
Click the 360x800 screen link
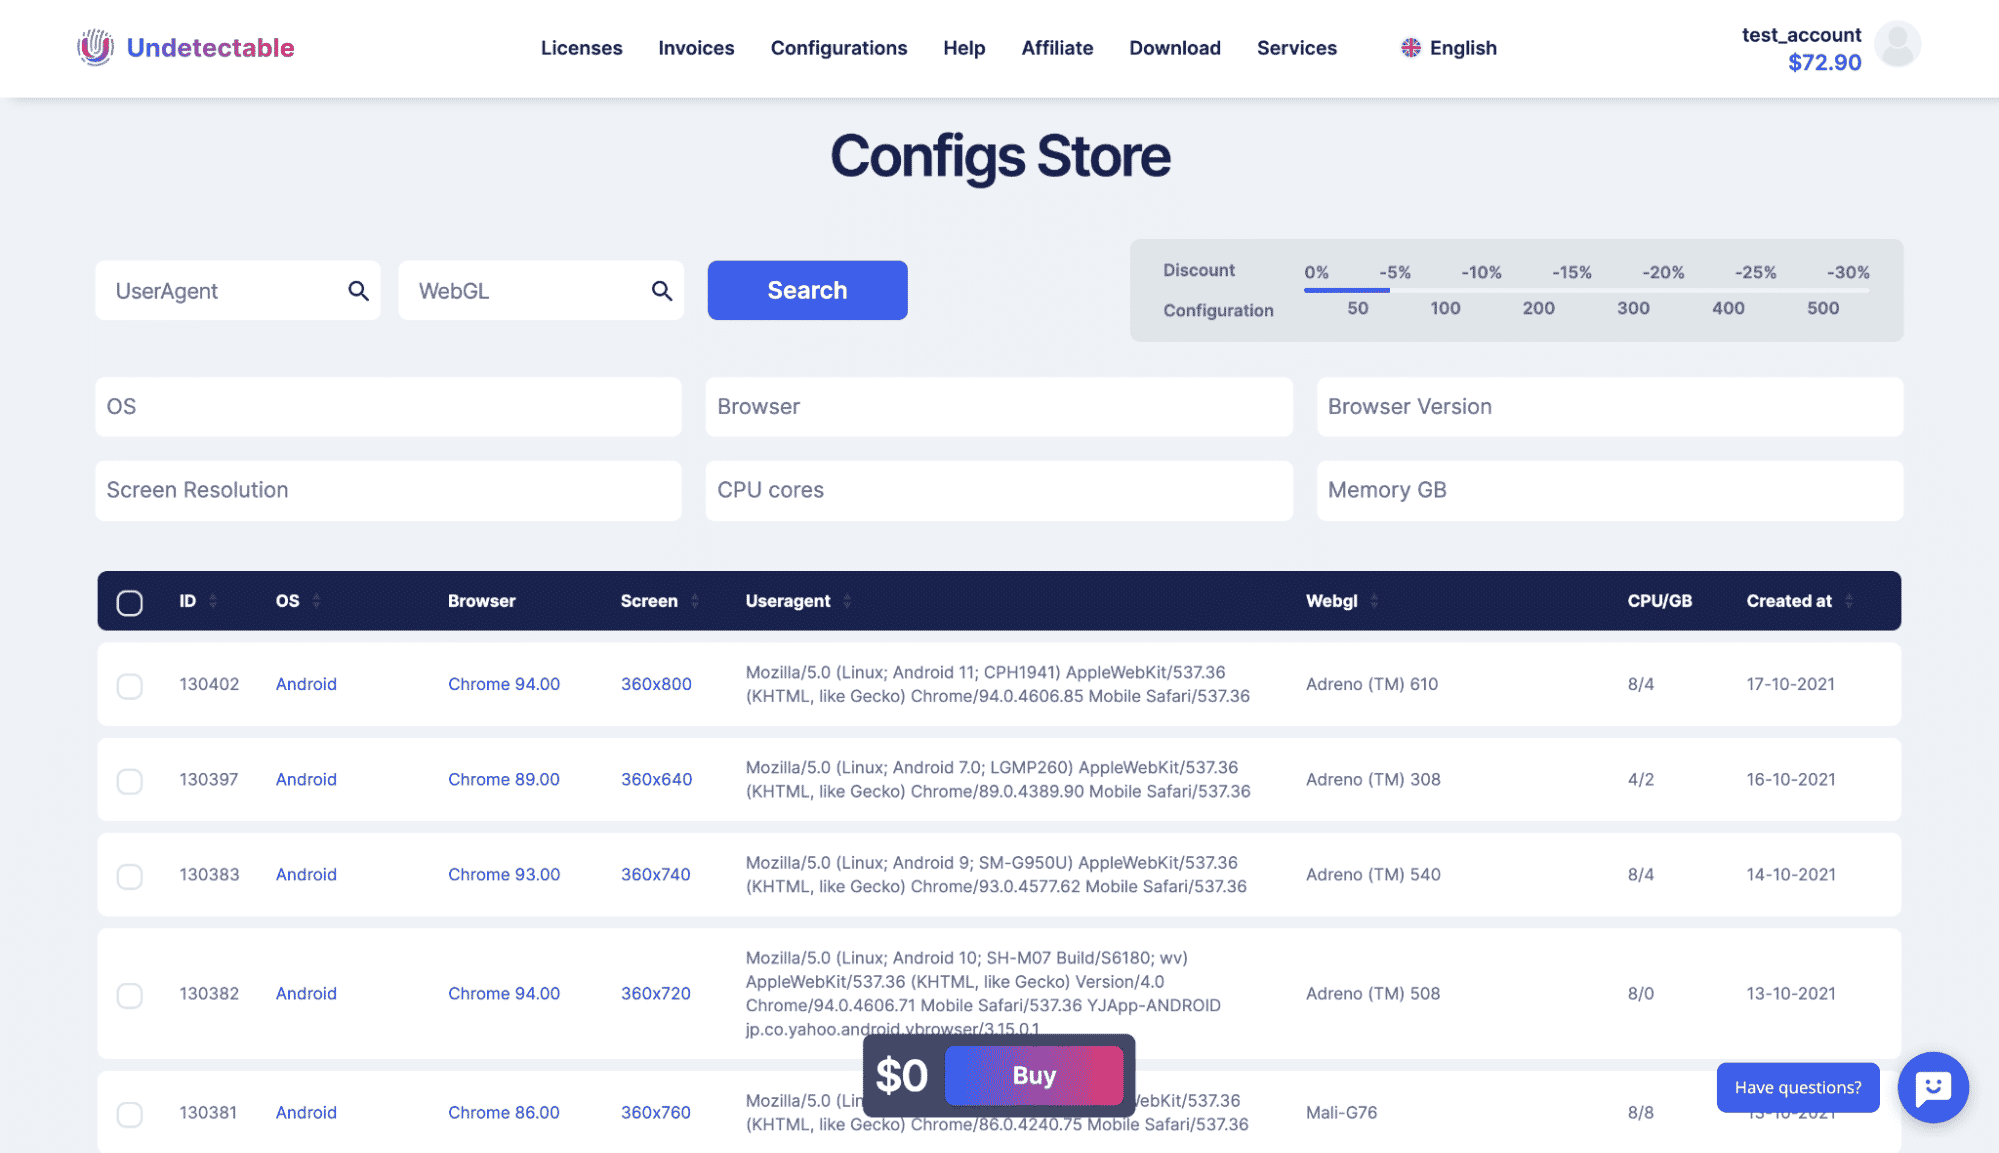coord(656,684)
